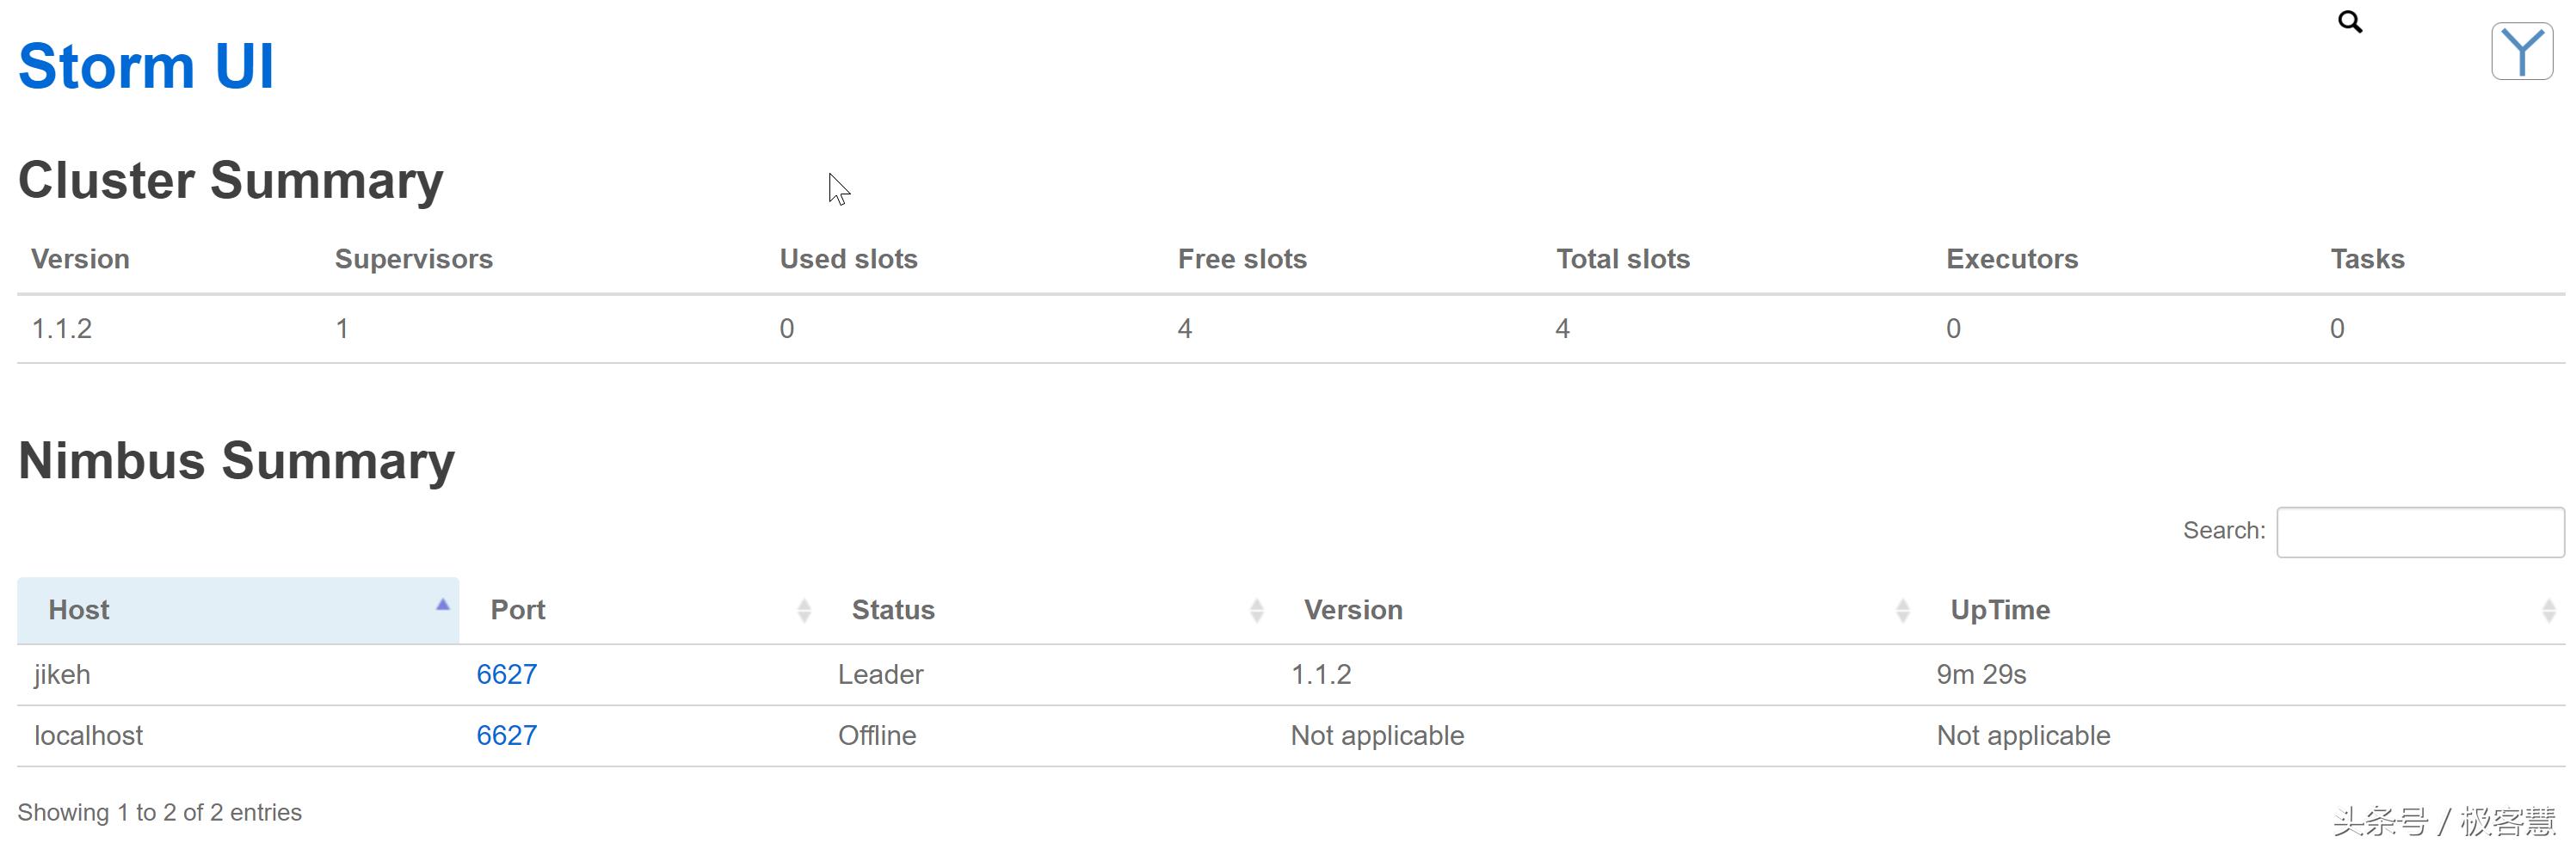The height and width of the screenshot is (849, 2576).
Task: Open port 6627 link for jikeh
Action: pyautogui.click(x=506, y=675)
